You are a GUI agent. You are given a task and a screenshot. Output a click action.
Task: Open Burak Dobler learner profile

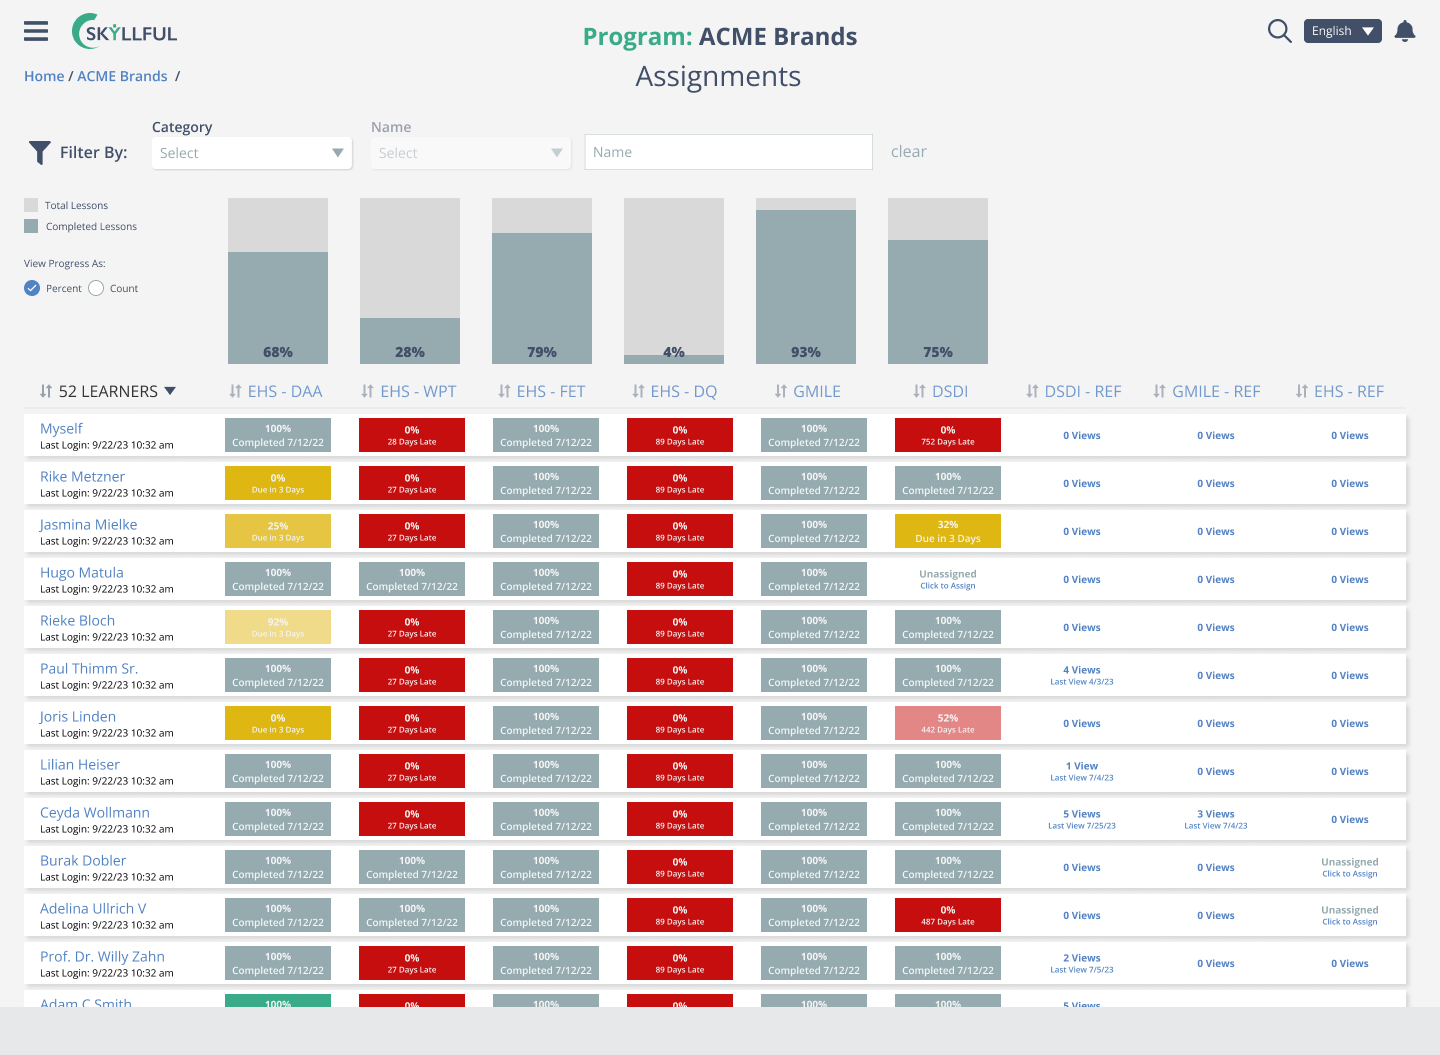[x=83, y=860]
